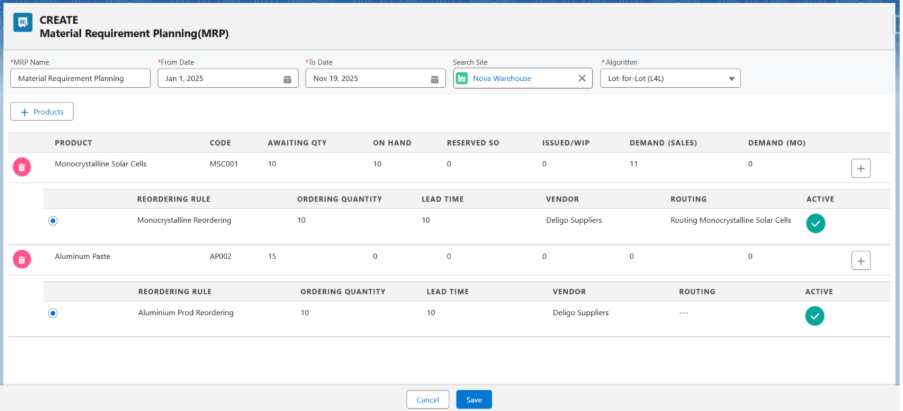
Task: Delete the Monocrystalline Solar Cells product row
Action: click(21, 167)
